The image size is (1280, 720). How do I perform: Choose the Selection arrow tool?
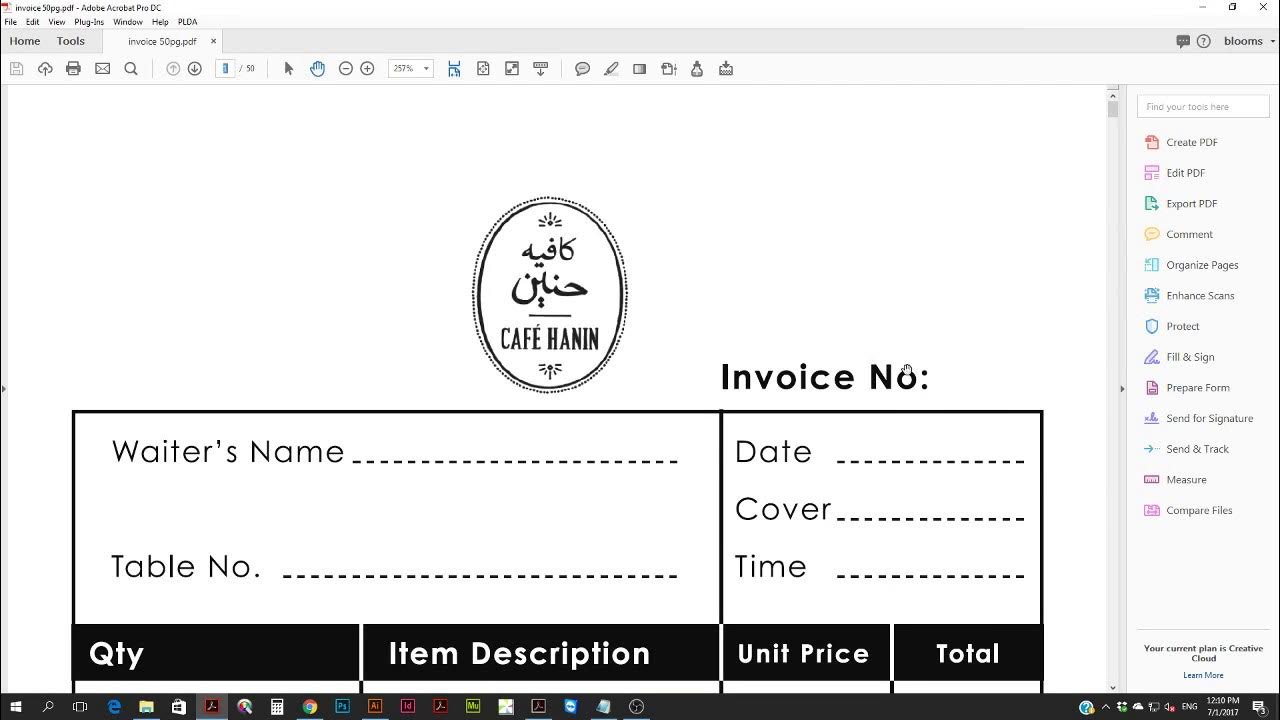[x=289, y=69]
